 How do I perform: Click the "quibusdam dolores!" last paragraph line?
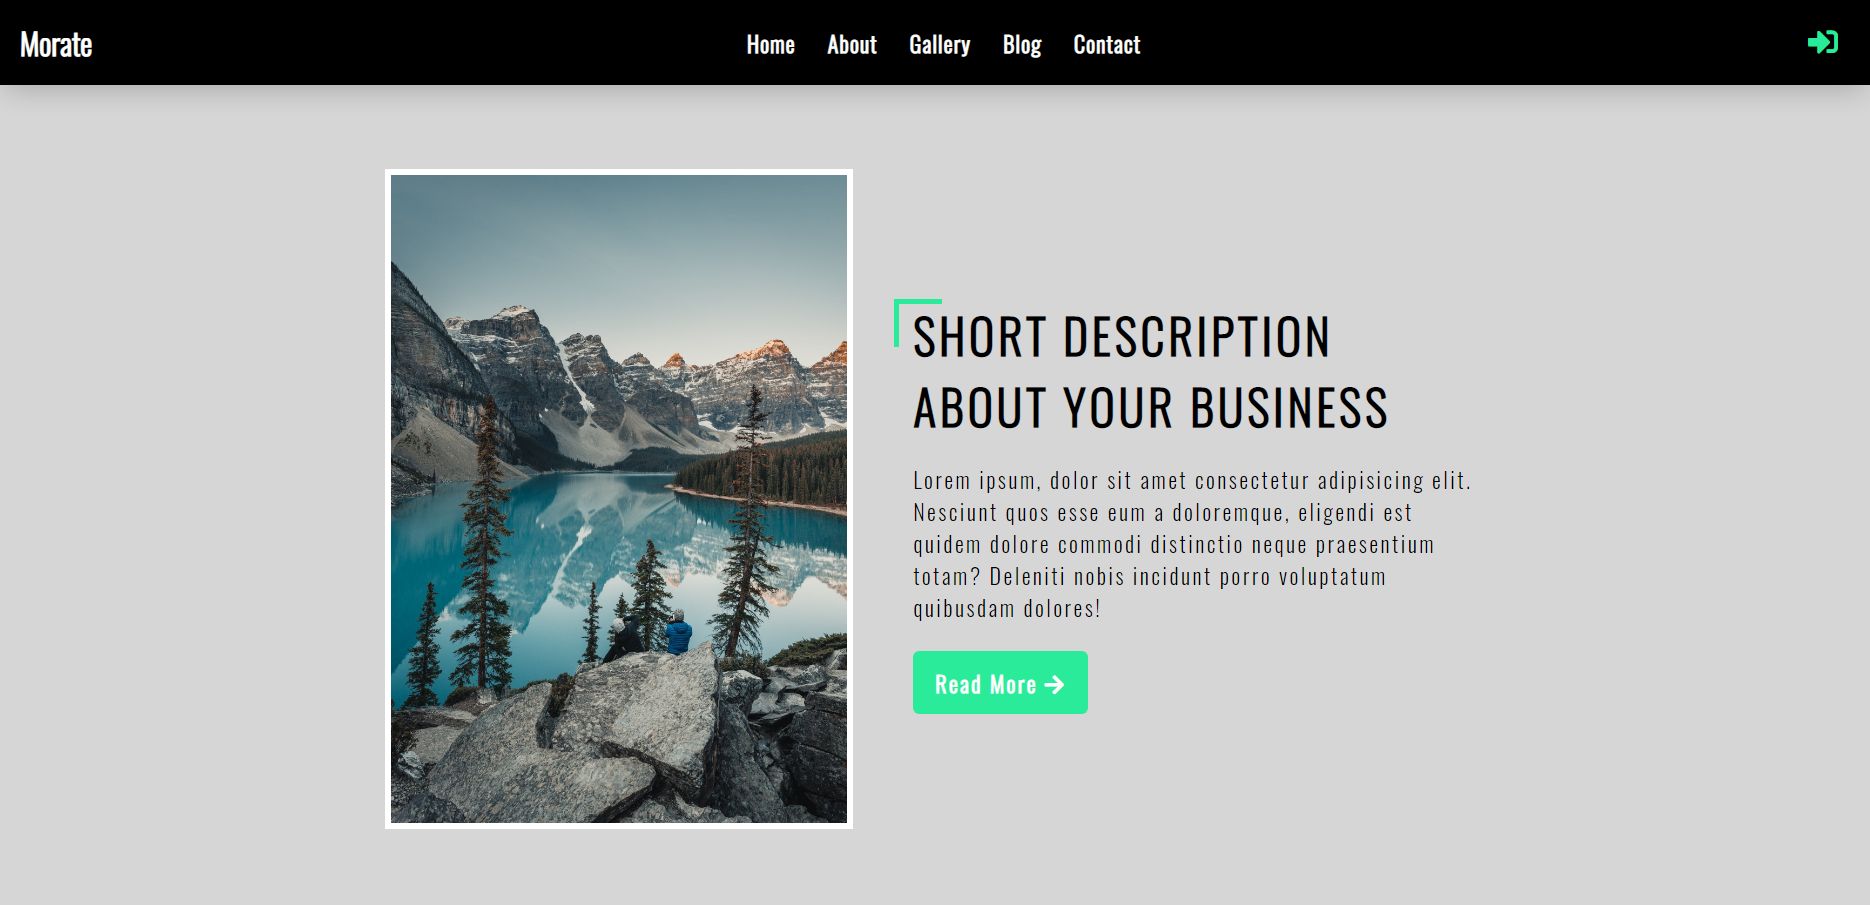tap(1006, 608)
